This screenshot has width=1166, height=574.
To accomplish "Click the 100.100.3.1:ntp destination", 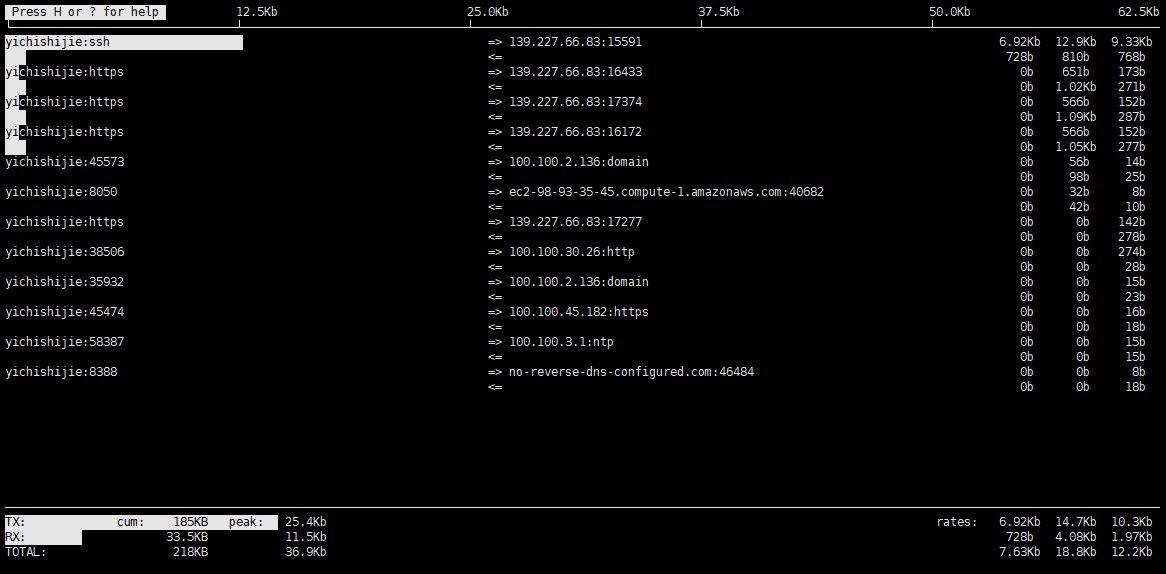I will 561,342.
